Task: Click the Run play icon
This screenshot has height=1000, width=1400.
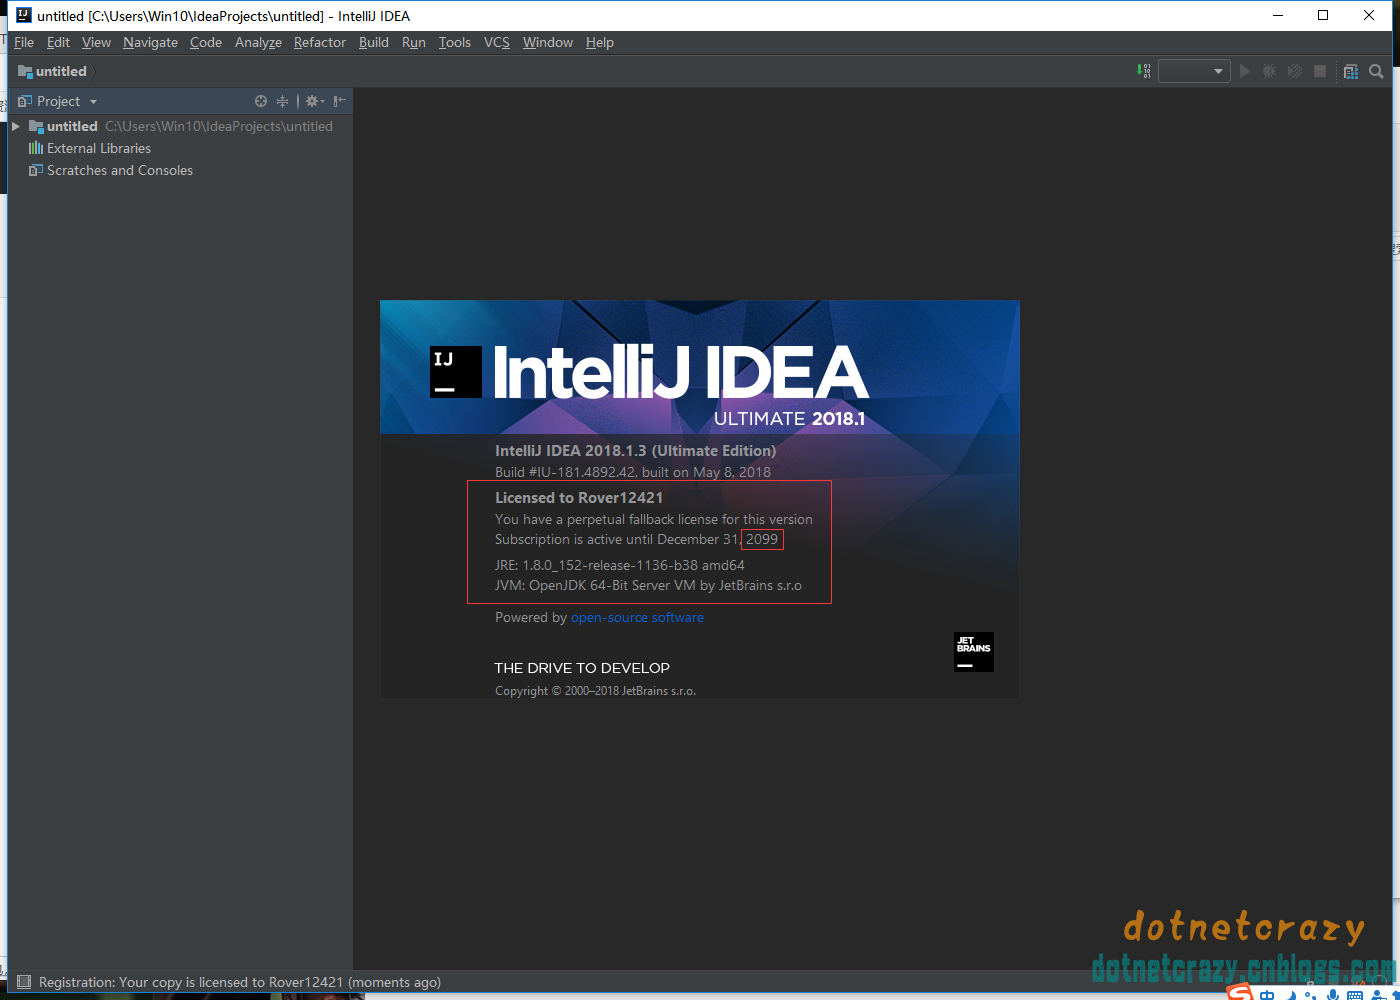Action: pyautogui.click(x=1245, y=71)
